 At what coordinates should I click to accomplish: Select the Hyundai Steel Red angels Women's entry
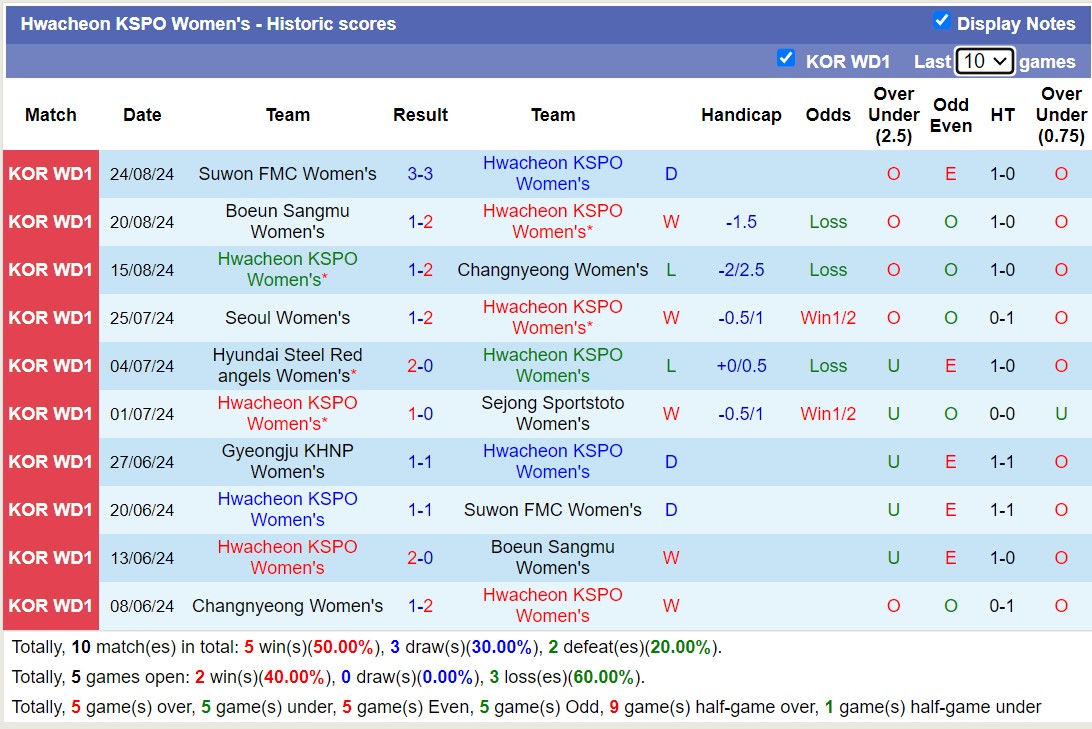[x=287, y=365]
